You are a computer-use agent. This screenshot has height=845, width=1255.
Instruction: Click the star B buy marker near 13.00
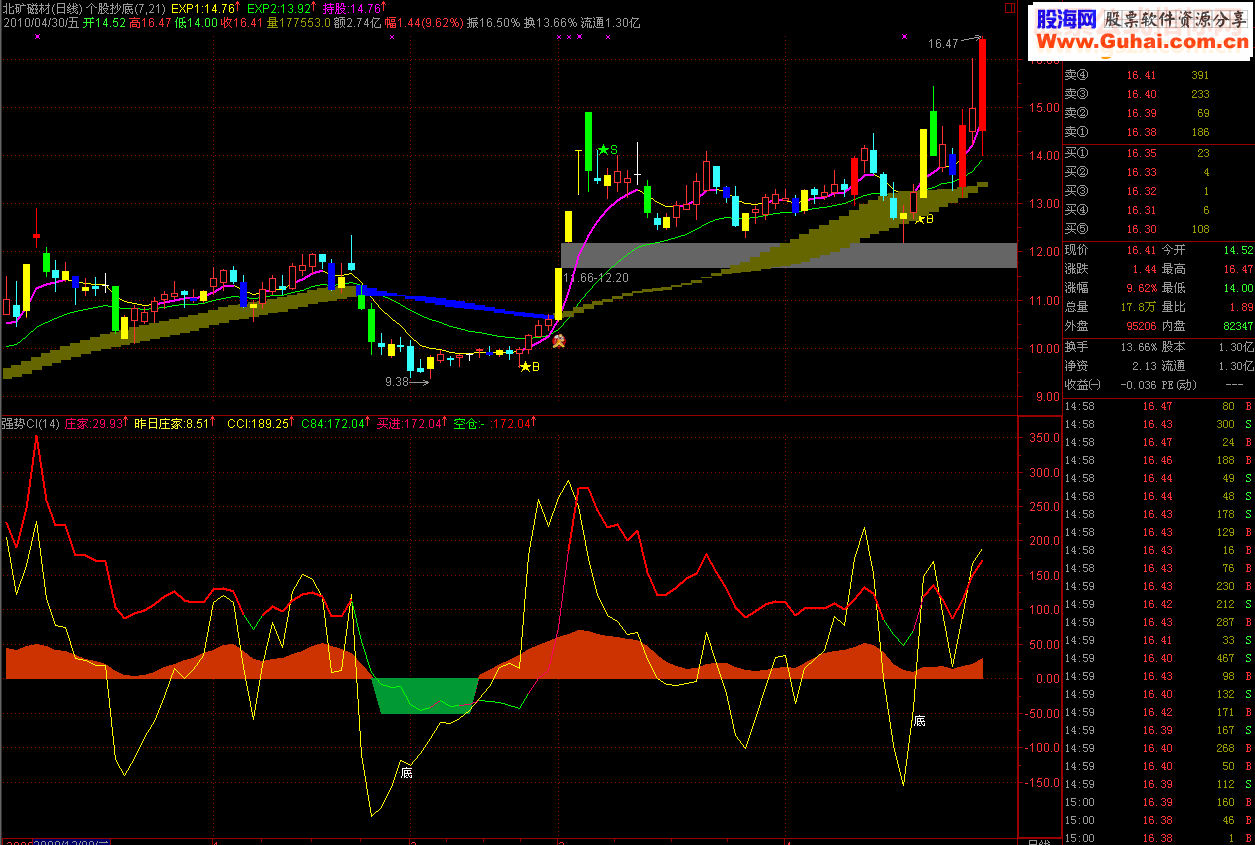[x=924, y=218]
